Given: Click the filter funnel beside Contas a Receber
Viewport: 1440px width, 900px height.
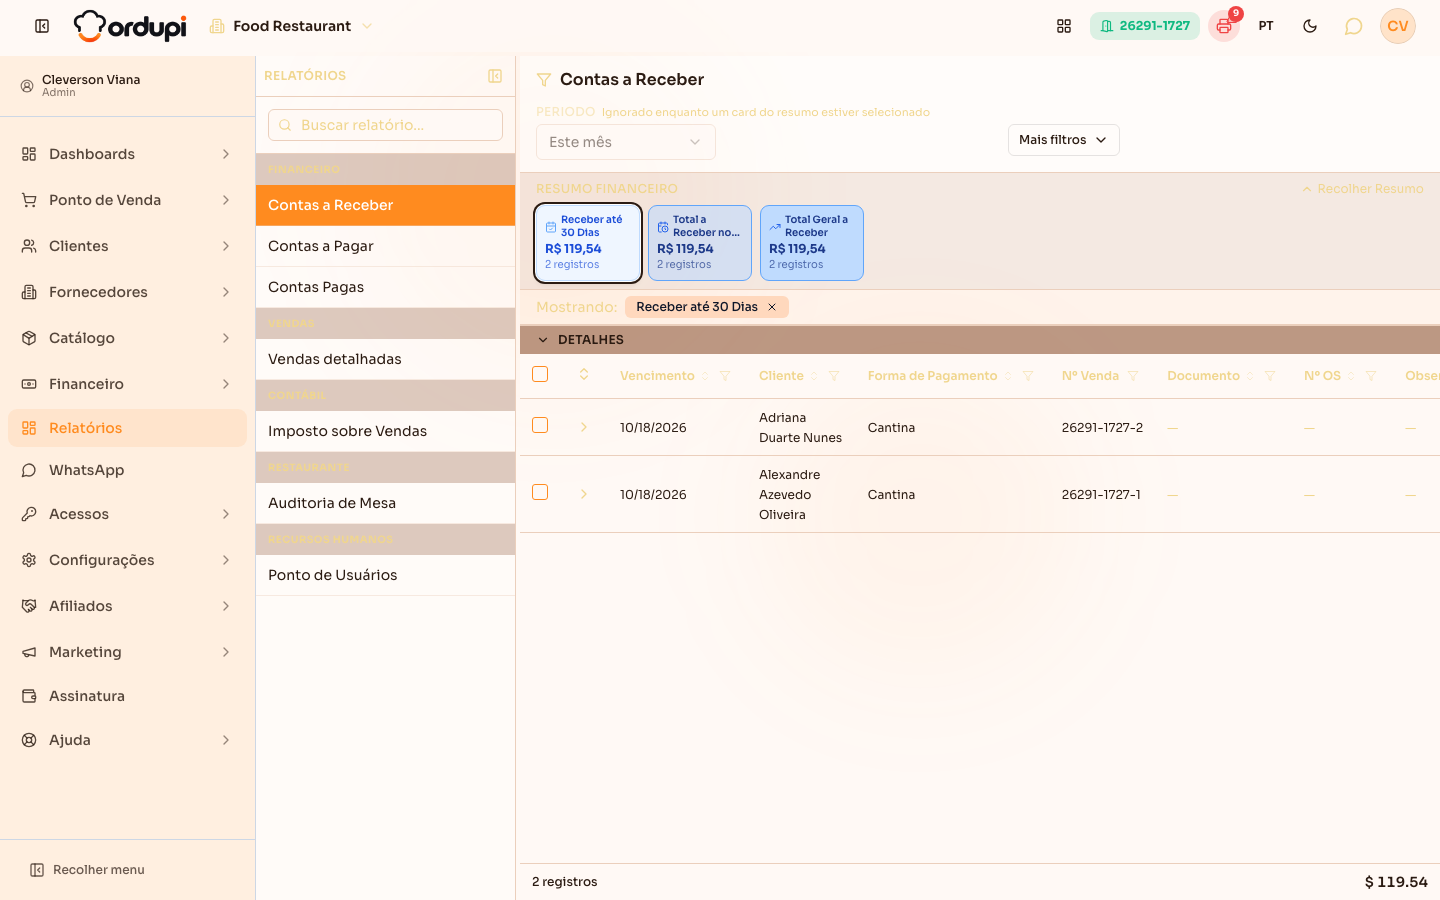Looking at the screenshot, I should pos(544,80).
